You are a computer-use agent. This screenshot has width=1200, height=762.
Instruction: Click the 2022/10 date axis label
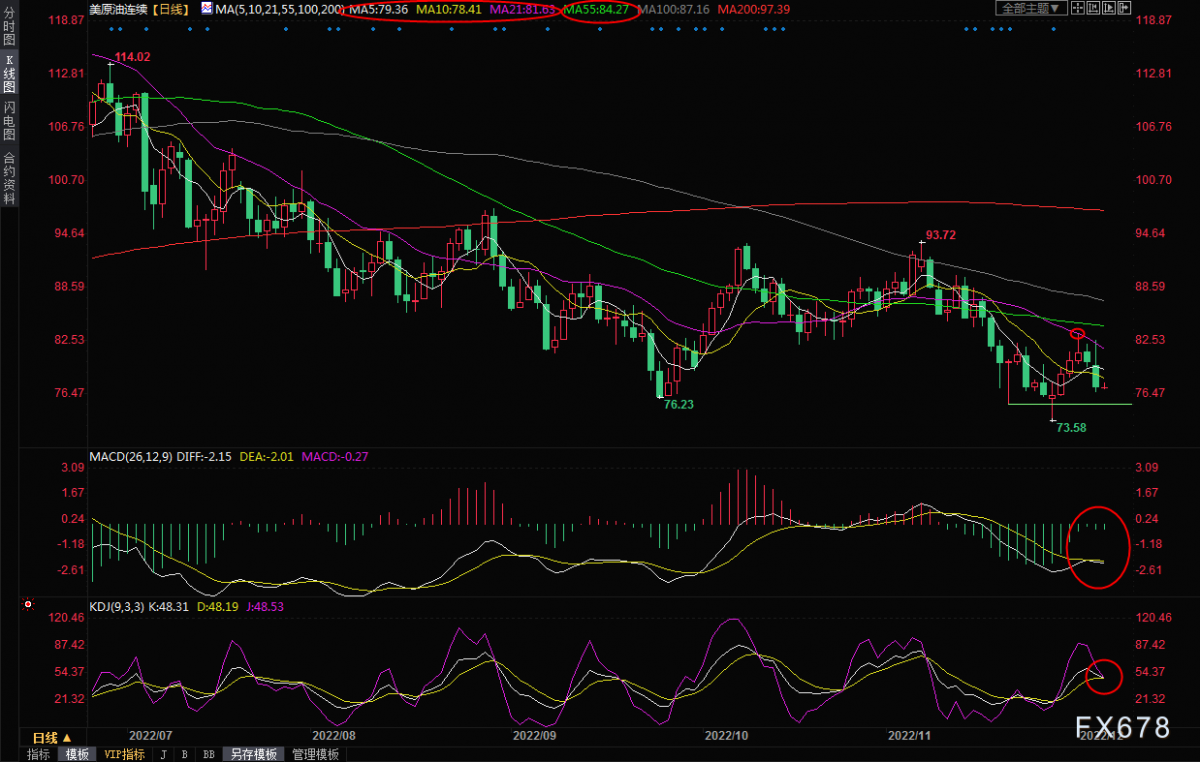click(x=727, y=734)
